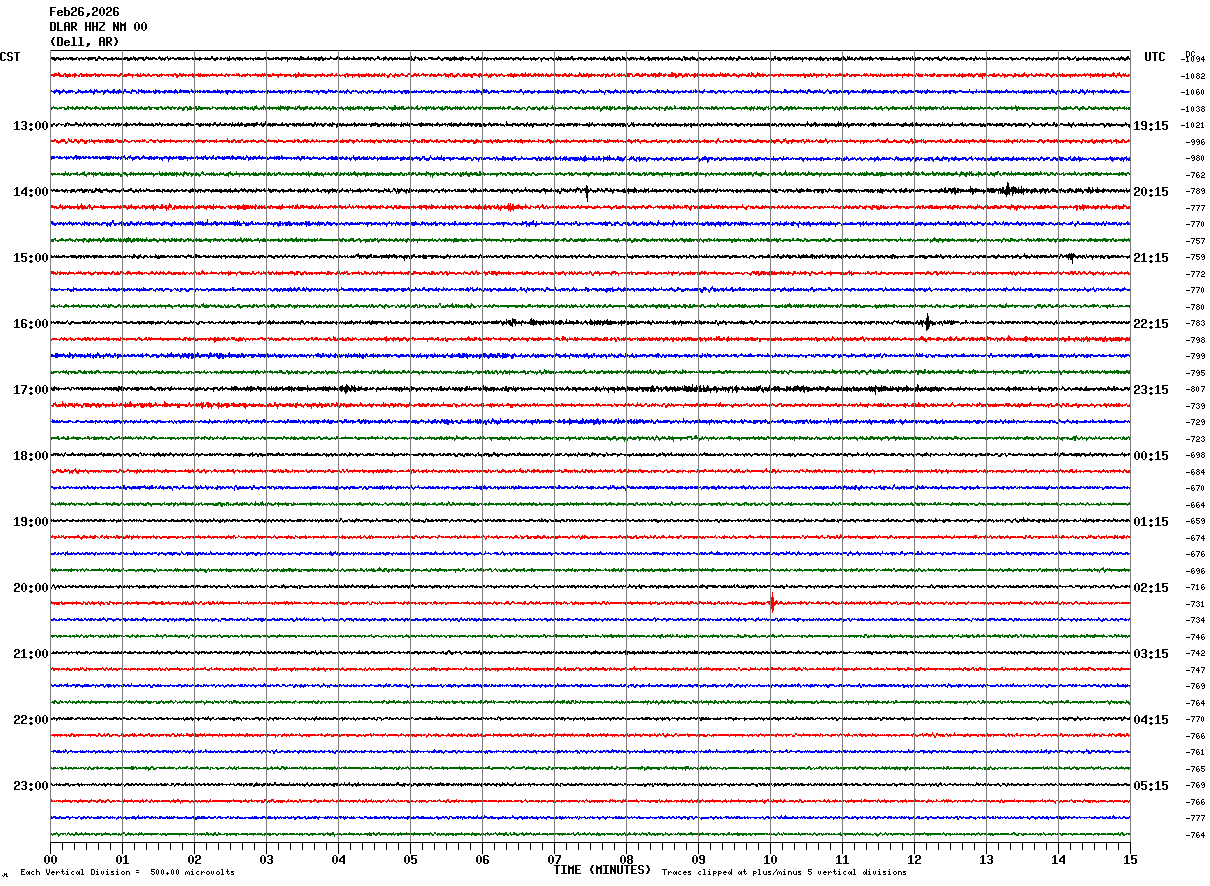This screenshot has height=886, width=1210.
Task: Click the DC offset value -807
Action: click(1195, 389)
